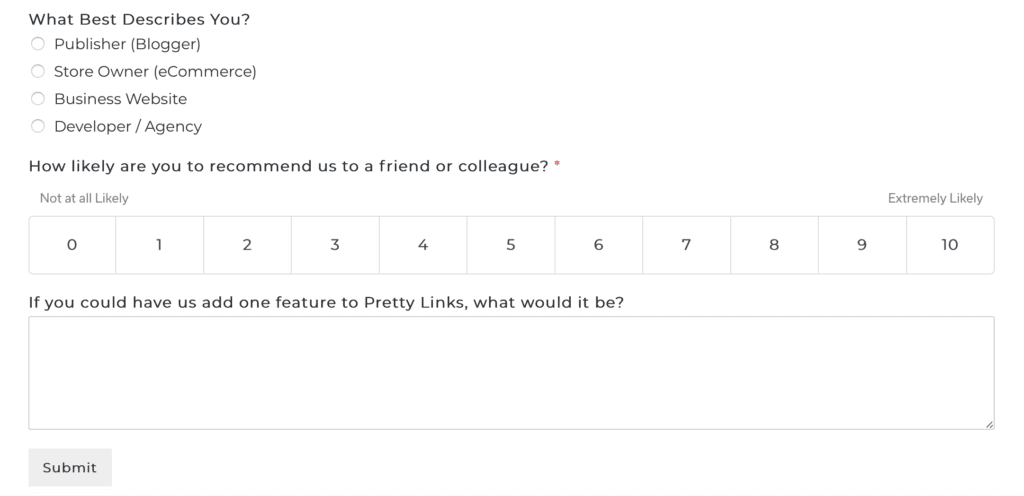Image resolution: width=1024 pixels, height=496 pixels.
Task: Choose 7 on recommendation scale
Action: tap(686, 245)
